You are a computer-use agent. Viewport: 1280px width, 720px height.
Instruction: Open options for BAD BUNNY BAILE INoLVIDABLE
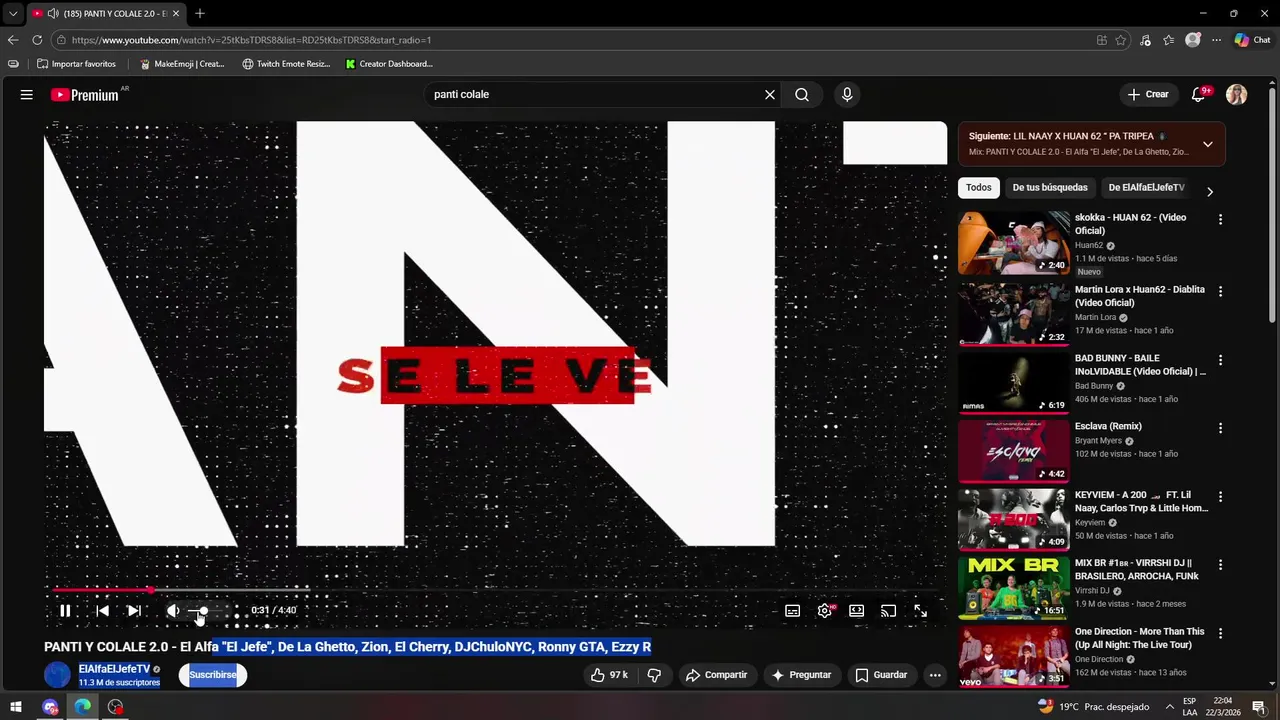pyautogui.click(x=1220, y=360)
